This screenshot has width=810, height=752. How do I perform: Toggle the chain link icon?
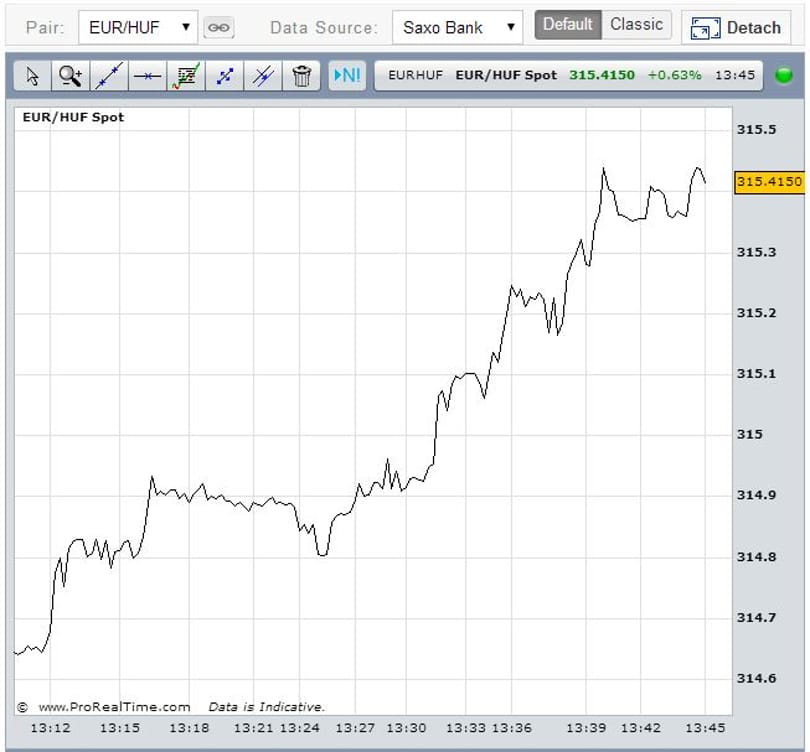pyautogui.click(x=219, y=27)
